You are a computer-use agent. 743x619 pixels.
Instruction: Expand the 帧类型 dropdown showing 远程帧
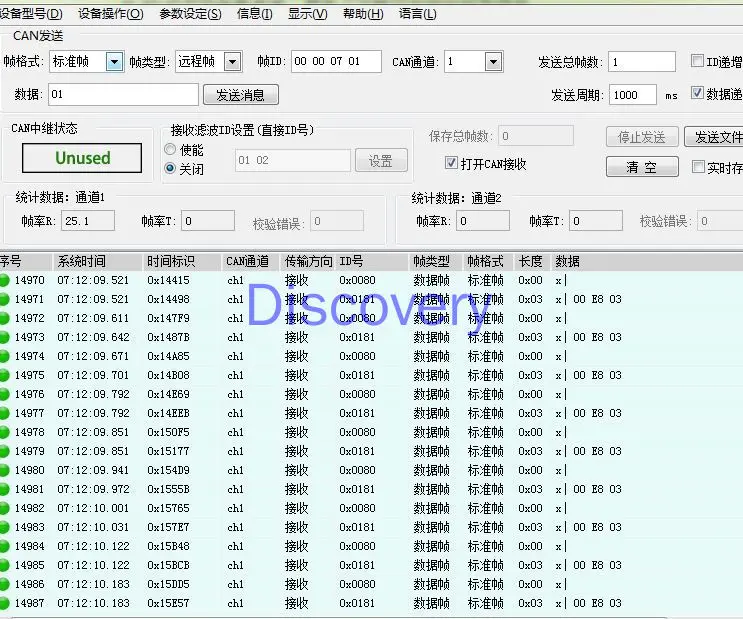(x=233, y=62)
